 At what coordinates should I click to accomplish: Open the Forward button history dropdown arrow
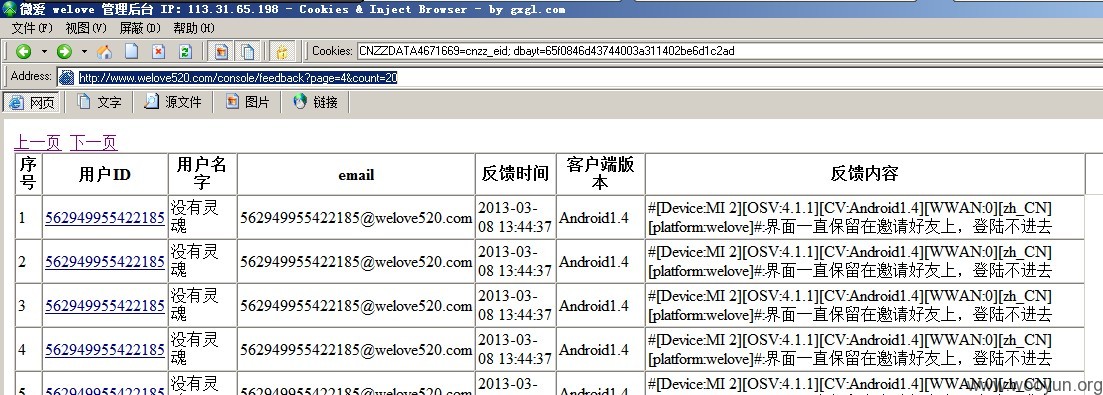click(x=84, y=51)
